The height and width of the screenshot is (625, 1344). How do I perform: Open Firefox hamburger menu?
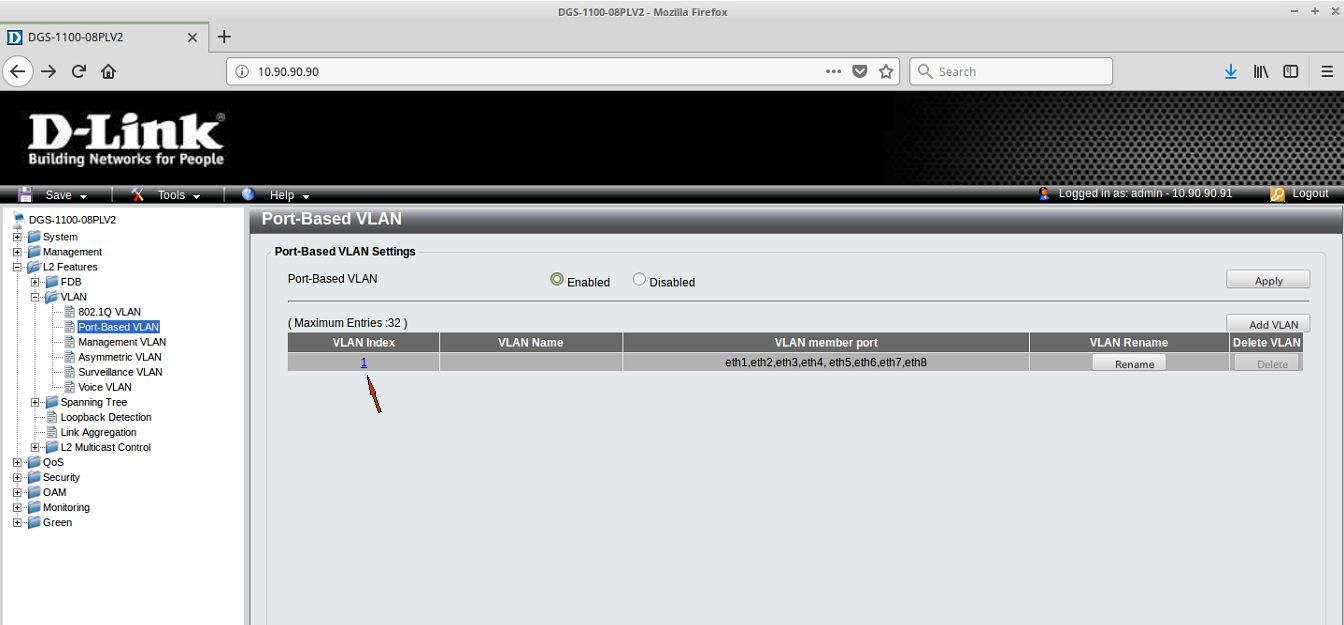1327,71
